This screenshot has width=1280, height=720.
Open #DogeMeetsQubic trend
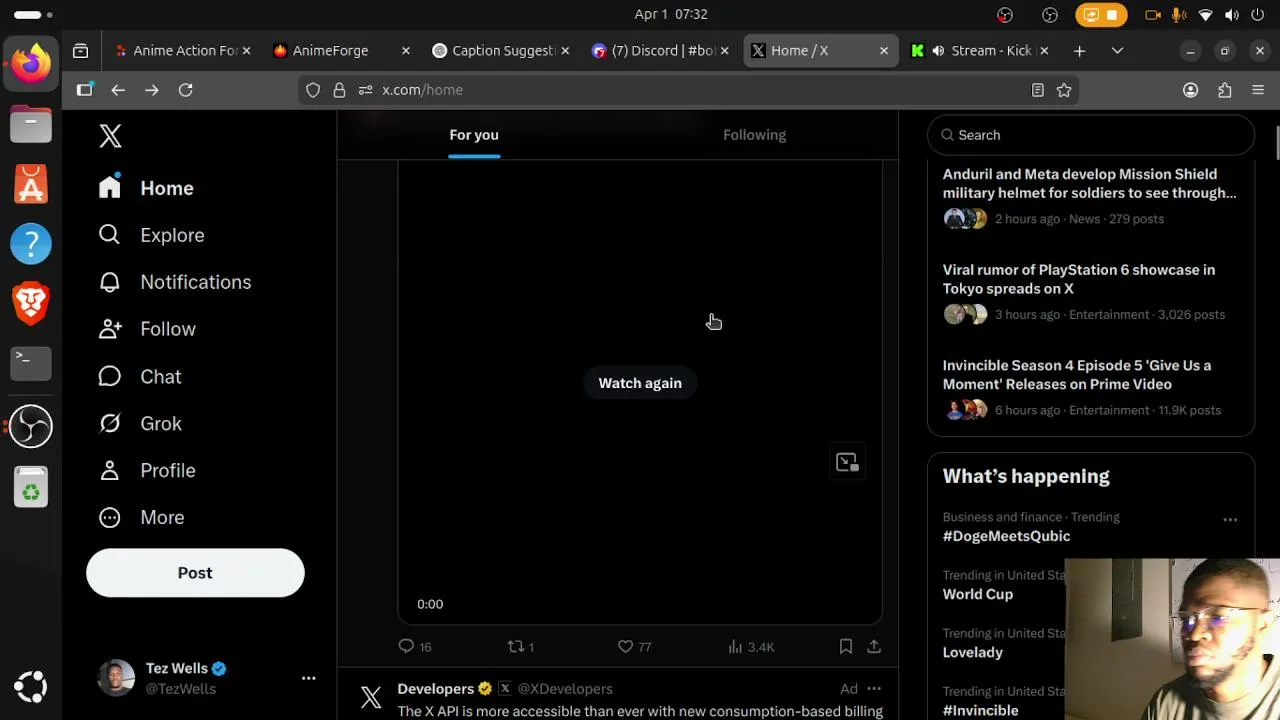click(1006, 536)
